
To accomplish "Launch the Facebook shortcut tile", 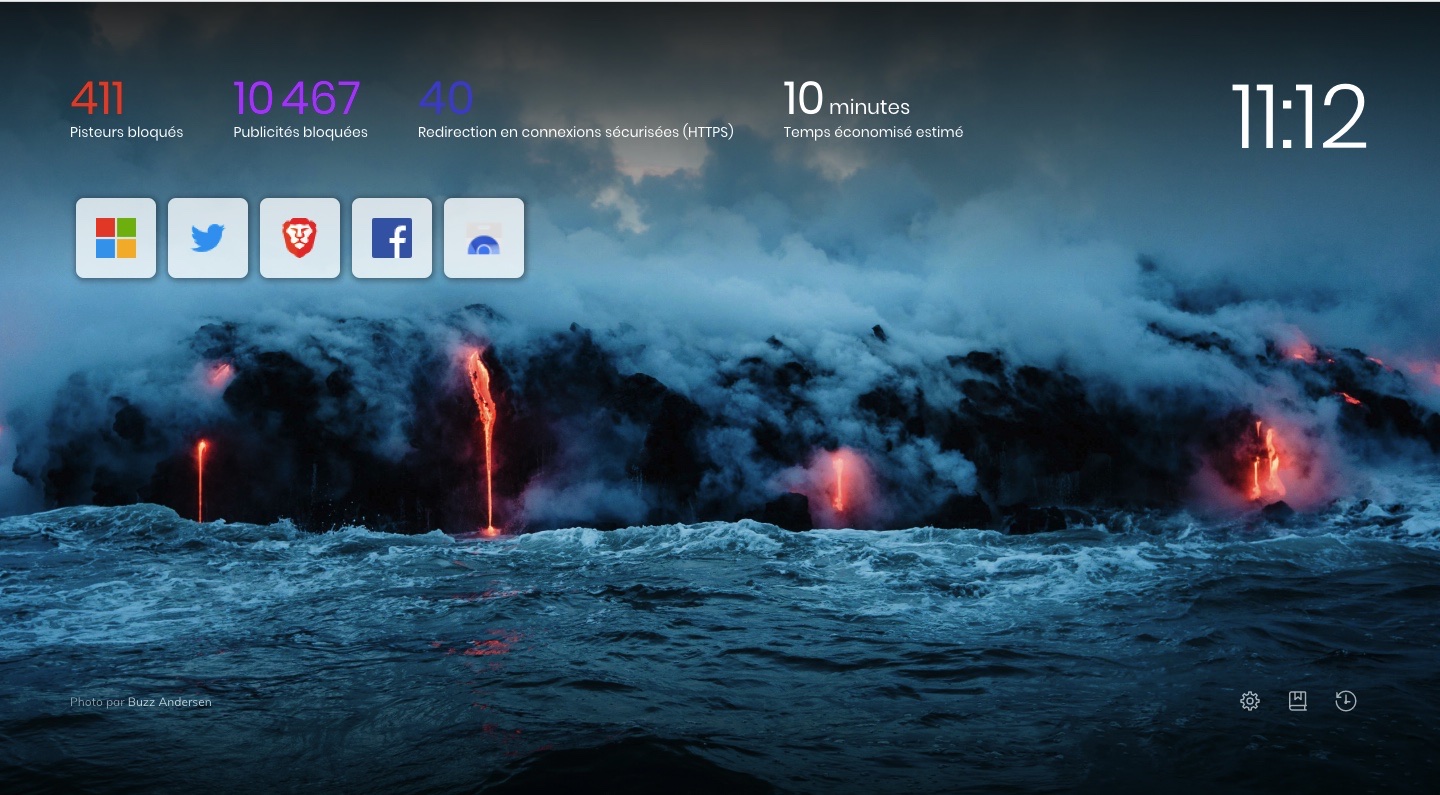I will tap(392, 238).
